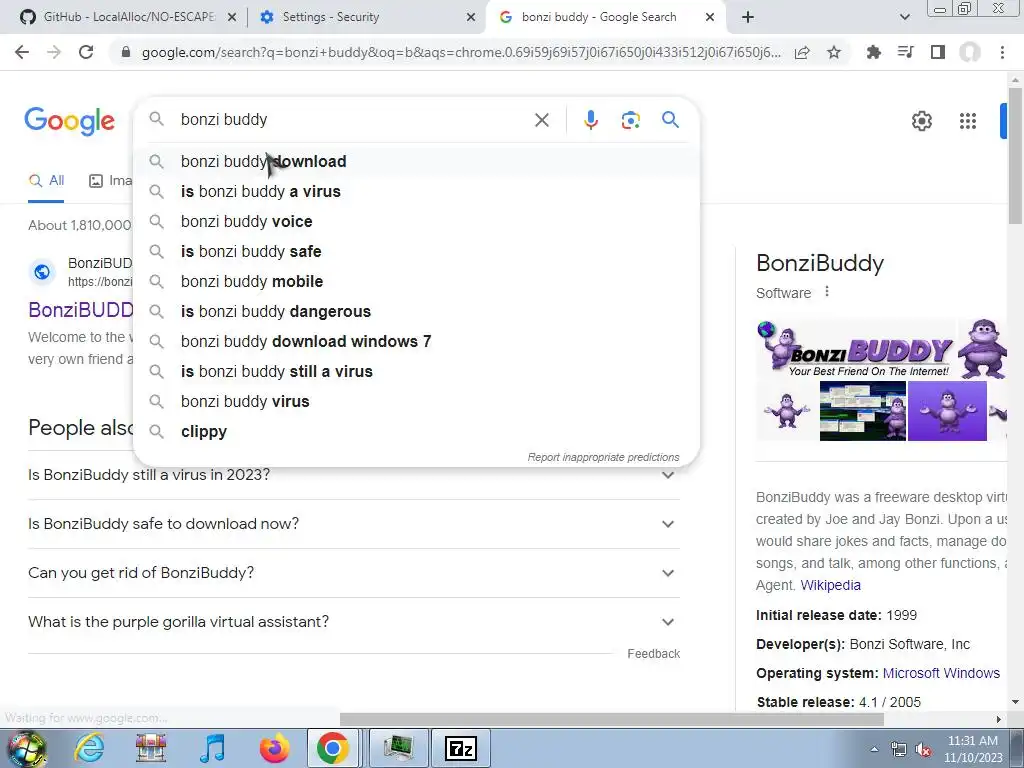1024x768 pixels.
Task: Click the vertical page scrollbar thumb
Action: click(1015, 155)
